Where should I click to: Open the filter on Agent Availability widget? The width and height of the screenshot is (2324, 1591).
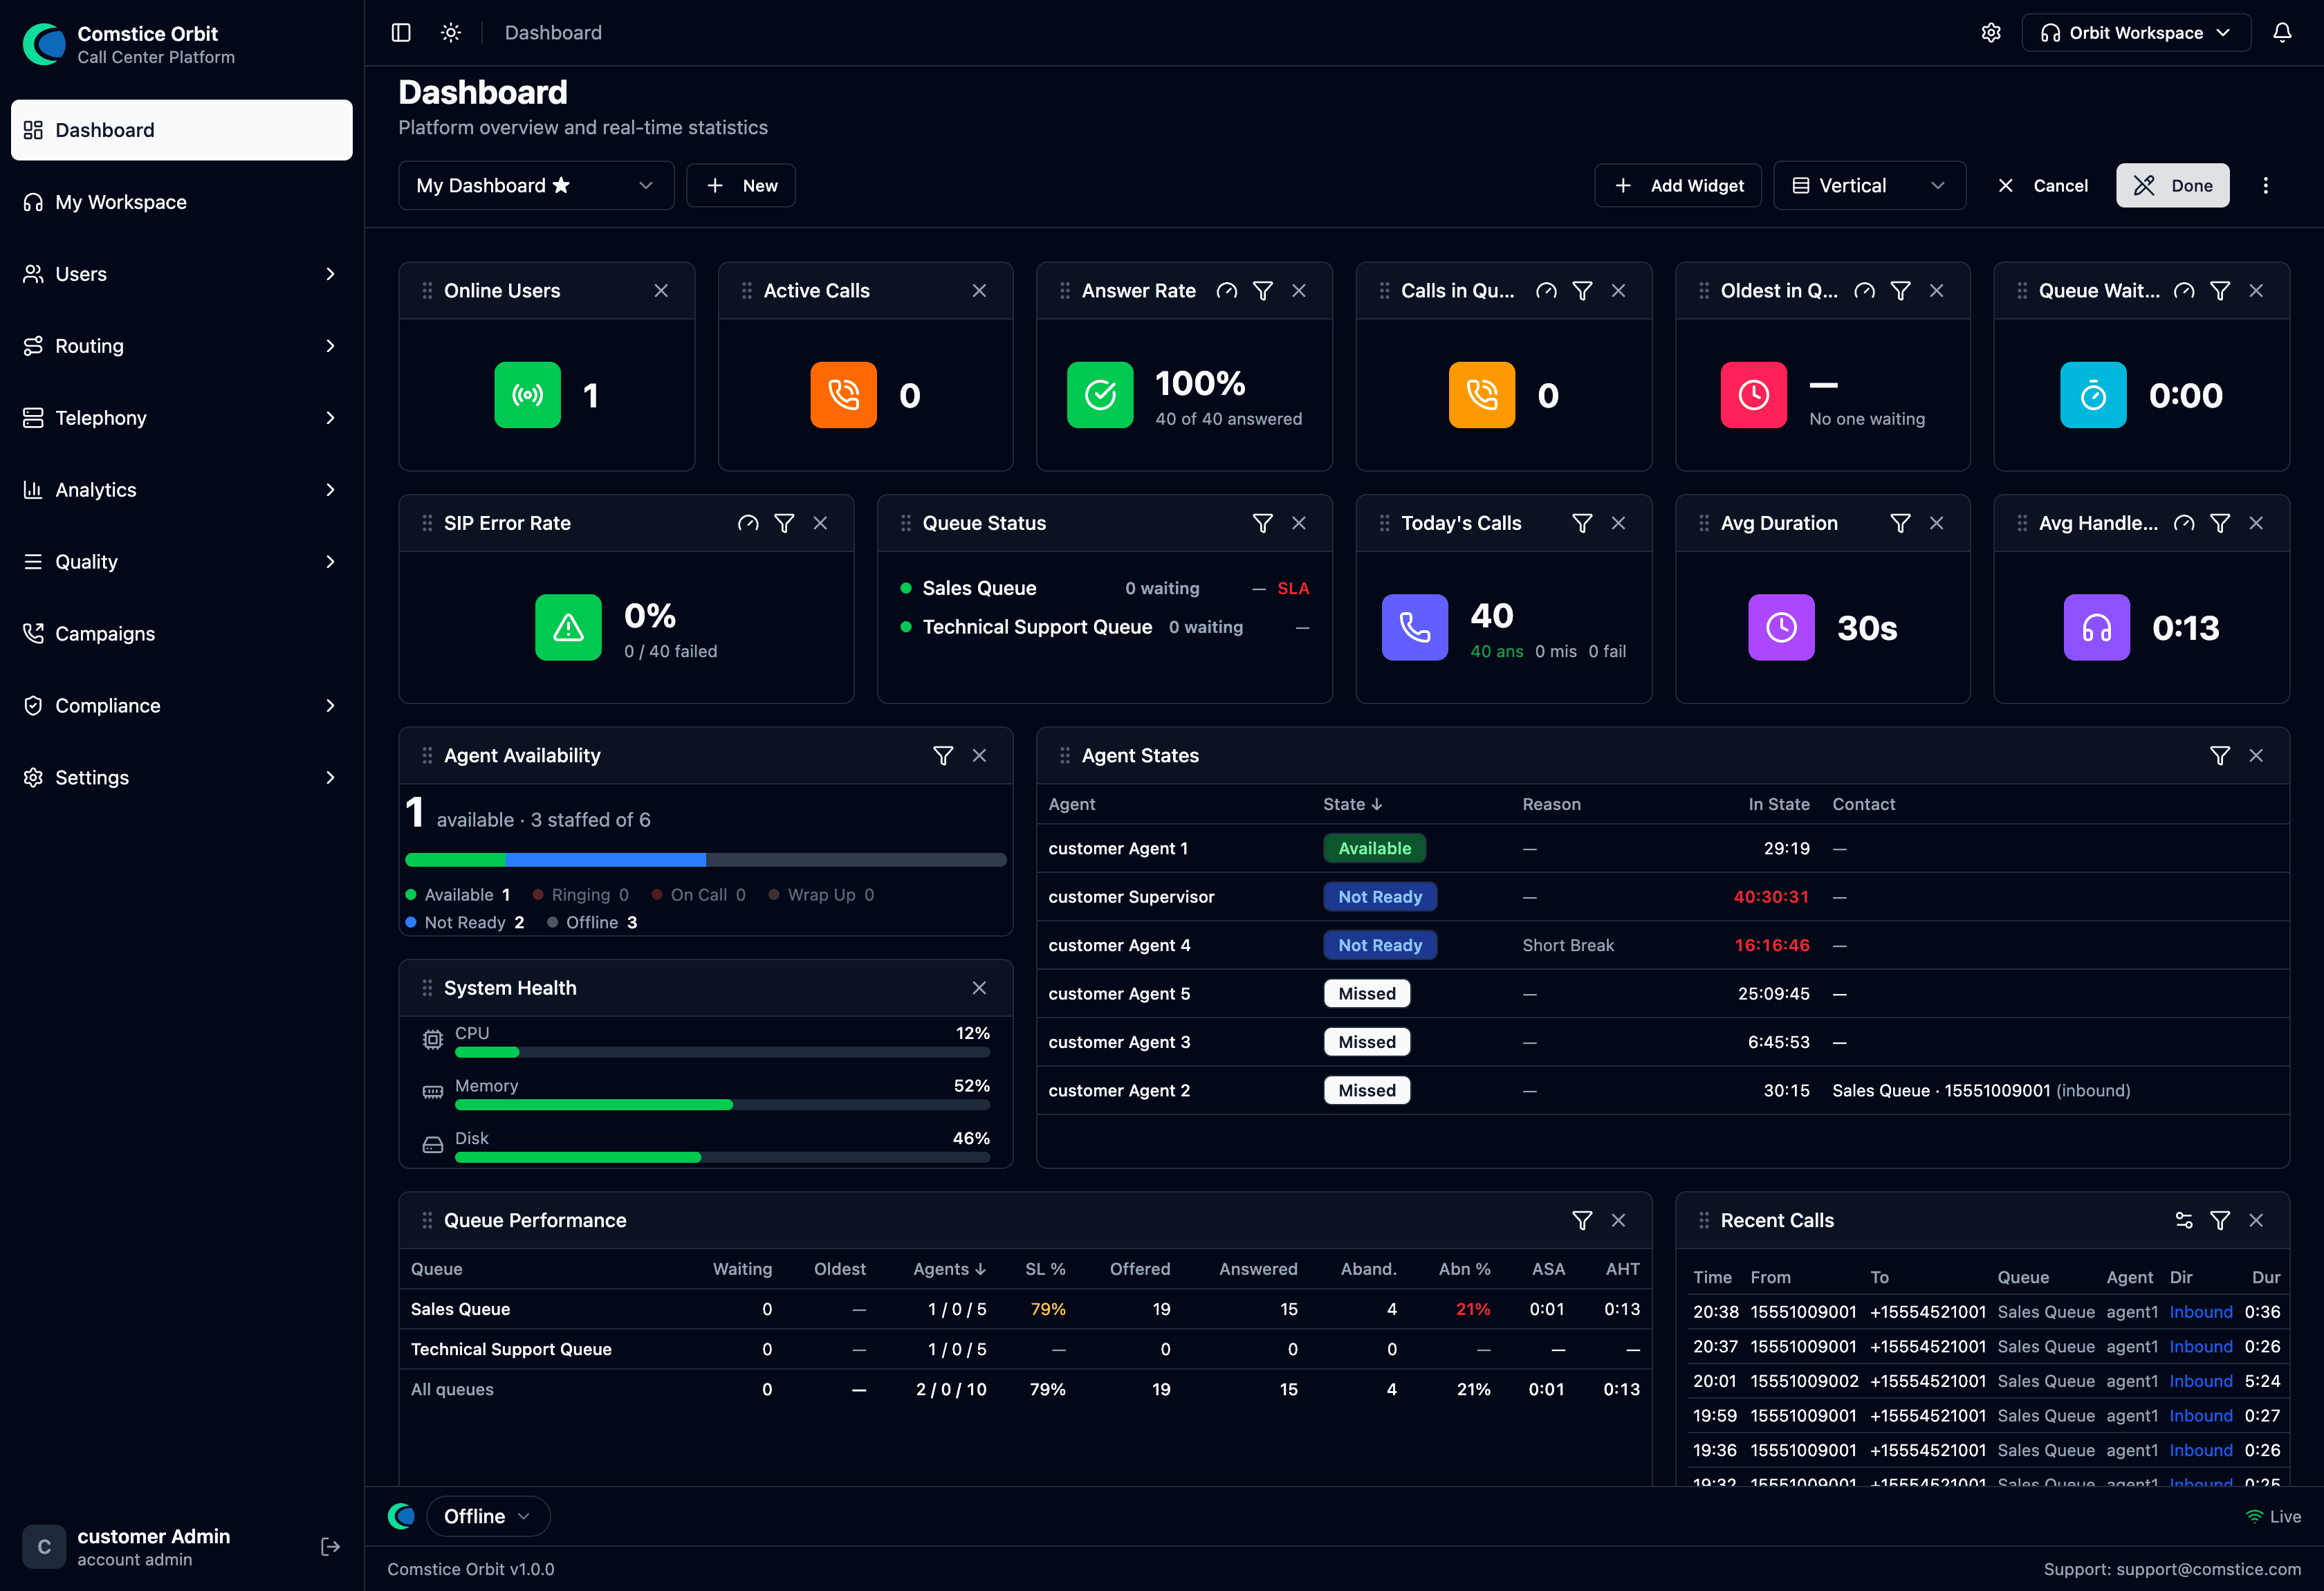pos(943,756)
